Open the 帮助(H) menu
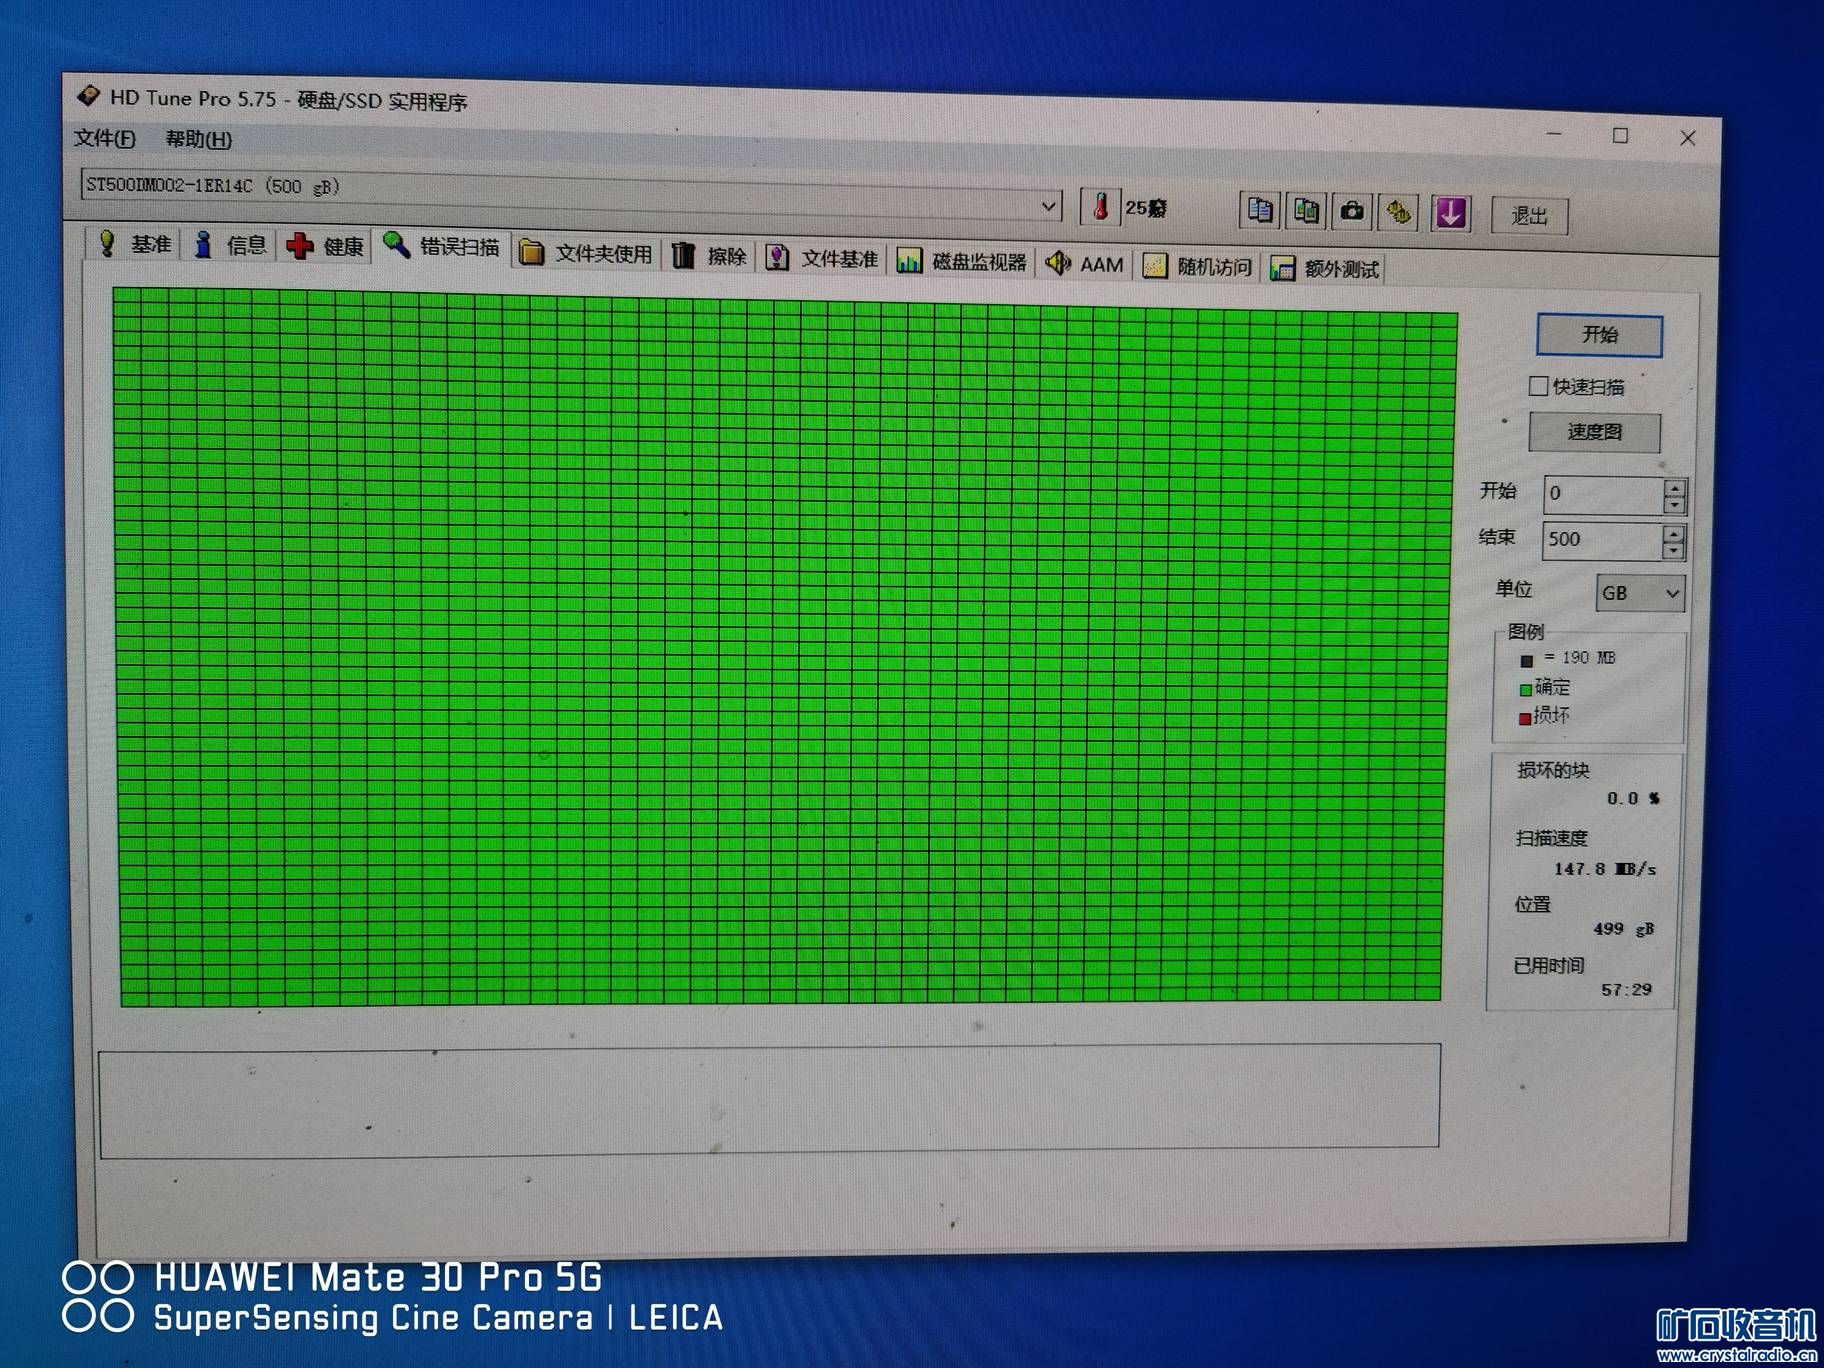 198,140
